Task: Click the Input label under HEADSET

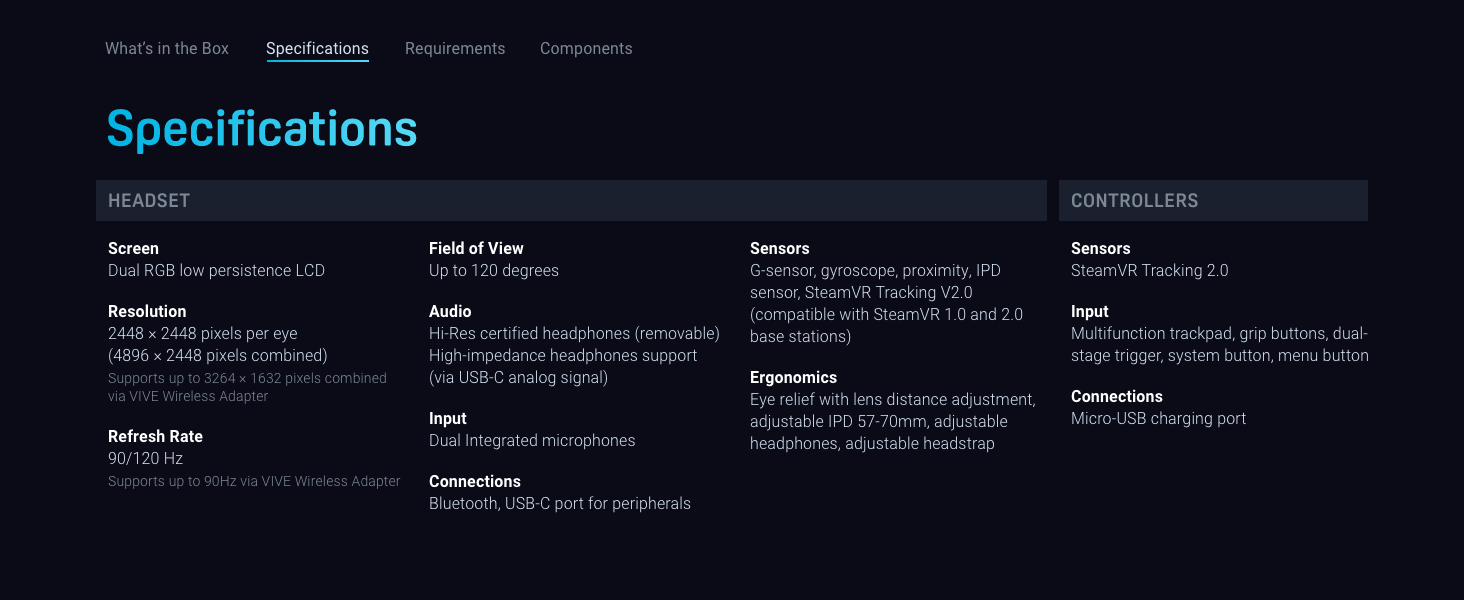Action: click(448, 418)
